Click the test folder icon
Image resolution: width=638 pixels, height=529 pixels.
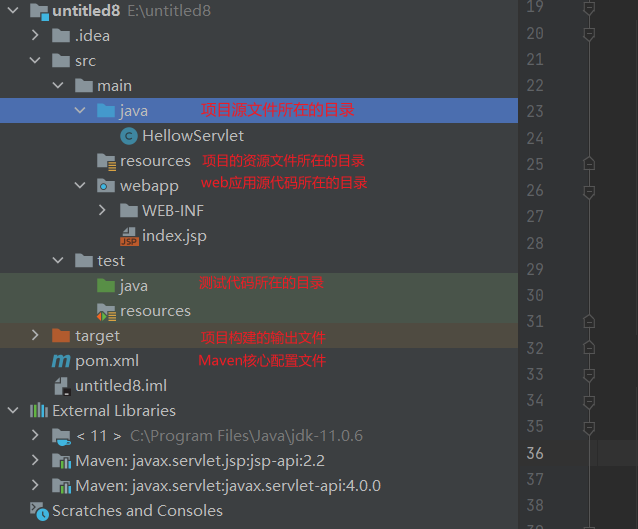point(84,261)
